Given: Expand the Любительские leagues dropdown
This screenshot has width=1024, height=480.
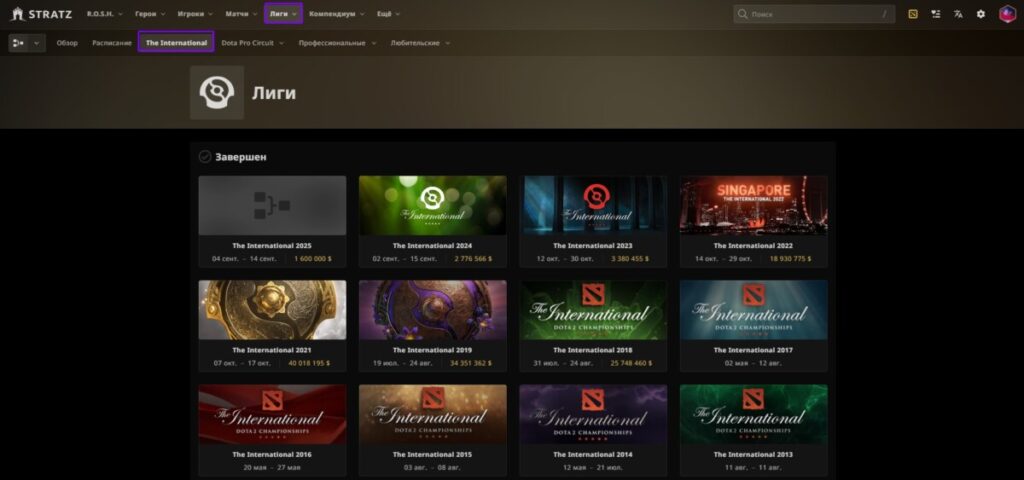Looking at the screenshot, I should (420, 43).
